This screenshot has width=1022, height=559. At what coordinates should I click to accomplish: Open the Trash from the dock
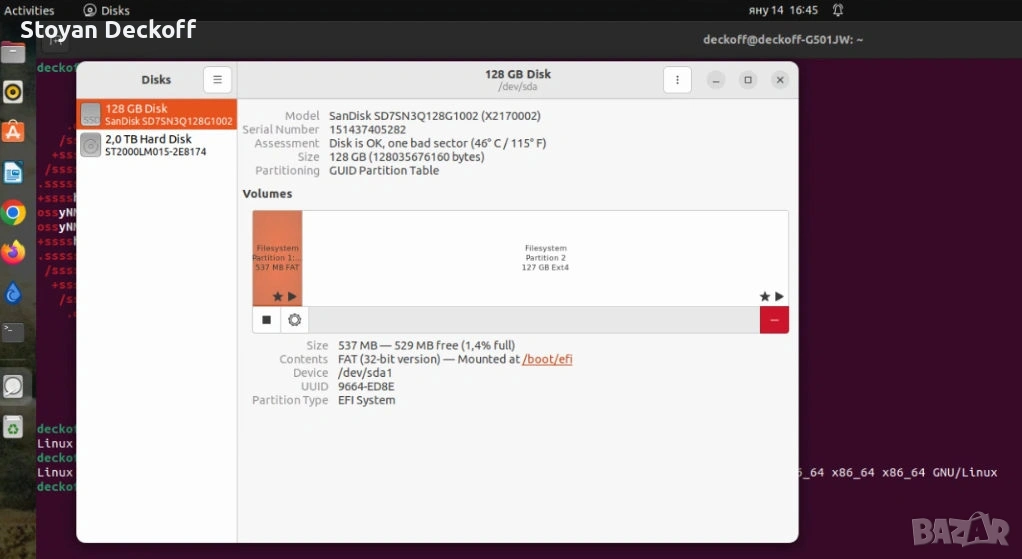tap(13, 428)
